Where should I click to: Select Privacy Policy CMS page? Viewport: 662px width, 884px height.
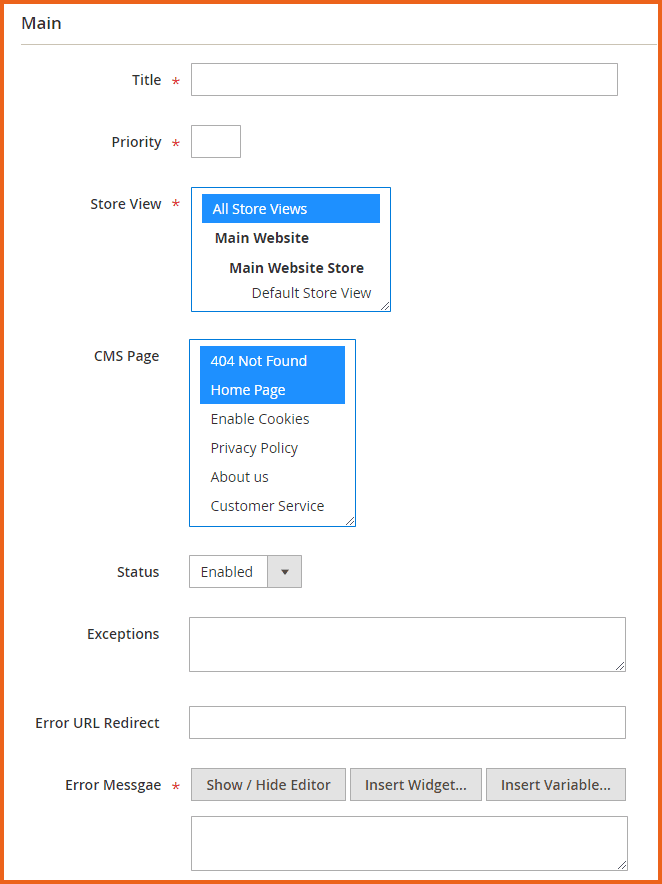click(x=254, y=448)
